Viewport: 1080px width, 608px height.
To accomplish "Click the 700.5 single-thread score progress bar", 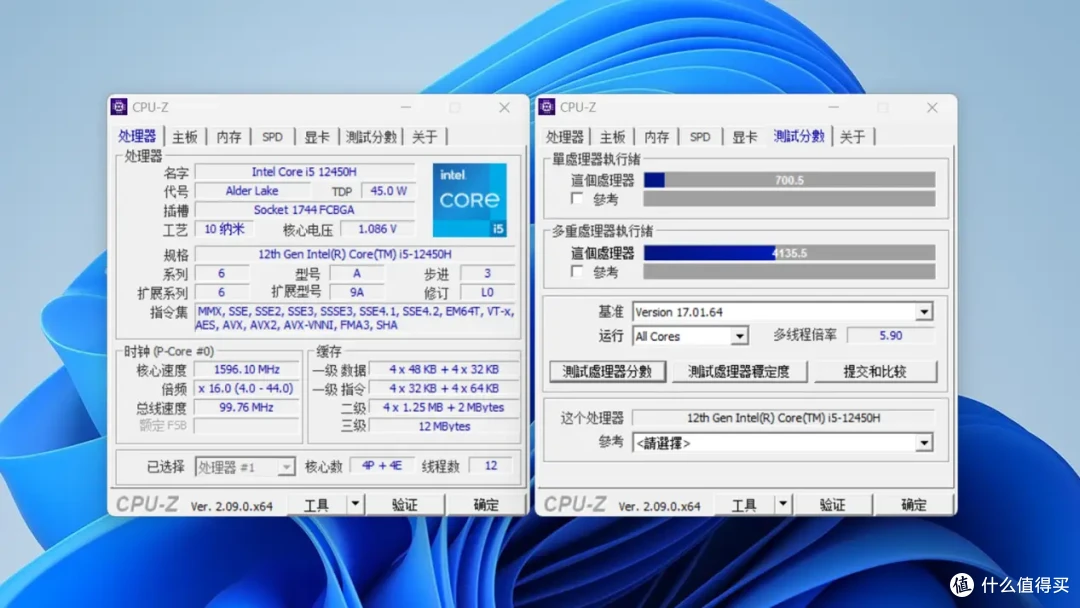I will 790,181.
